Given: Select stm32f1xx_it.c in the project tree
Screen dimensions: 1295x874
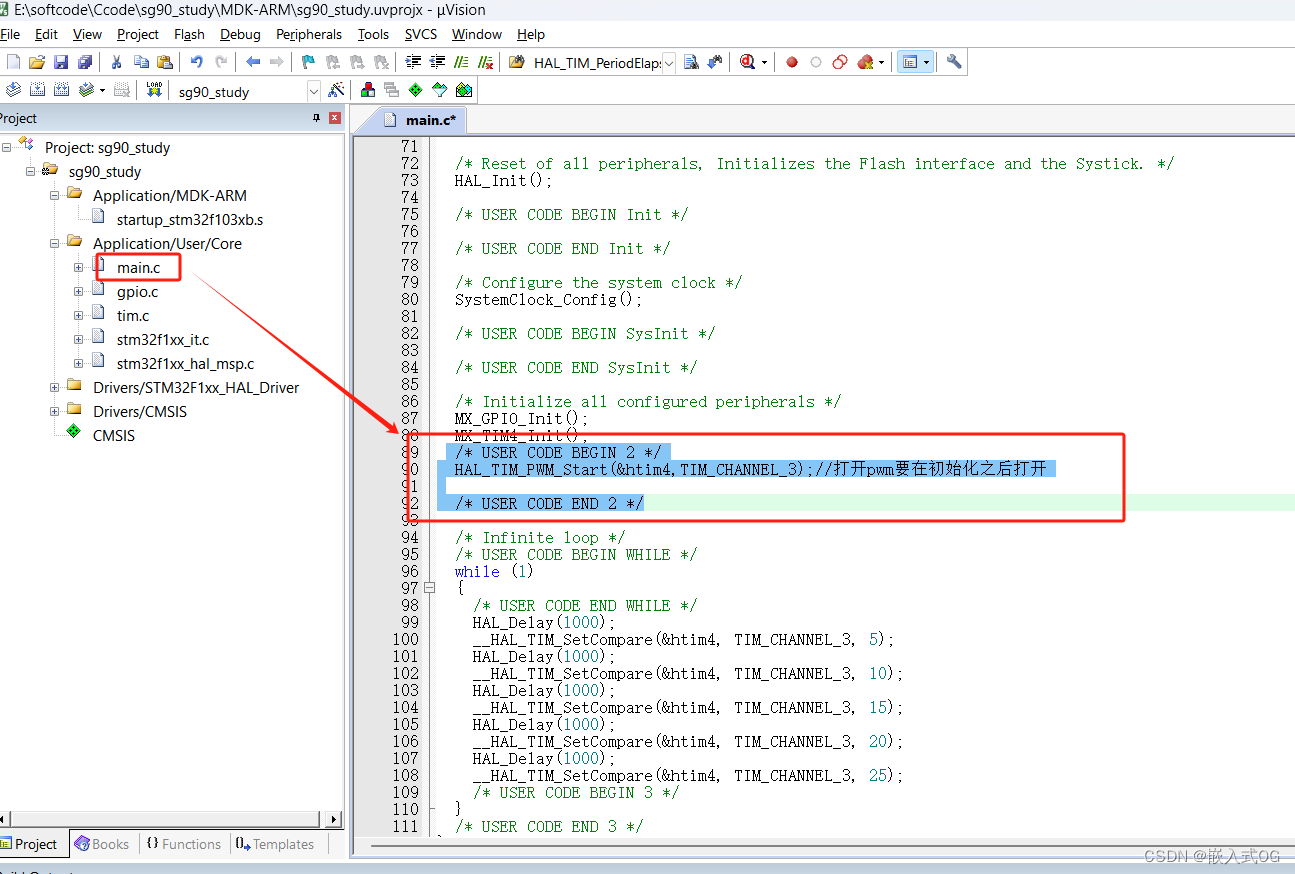Looking at the screenshot, I should (x=163, y=339).
